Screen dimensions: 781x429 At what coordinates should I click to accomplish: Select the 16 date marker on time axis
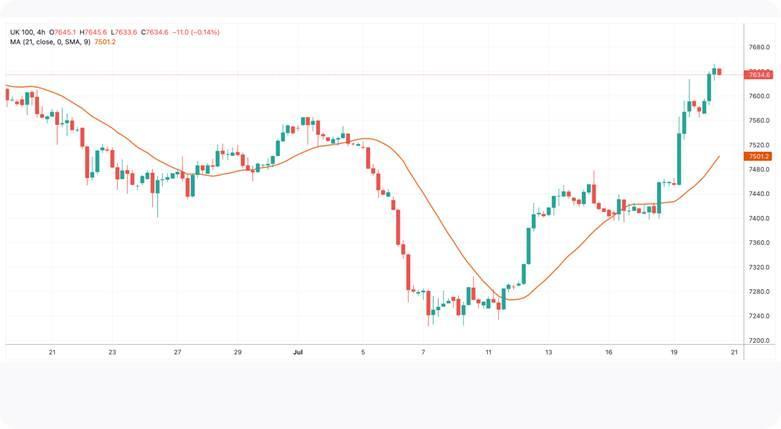(x=607, y=352)
